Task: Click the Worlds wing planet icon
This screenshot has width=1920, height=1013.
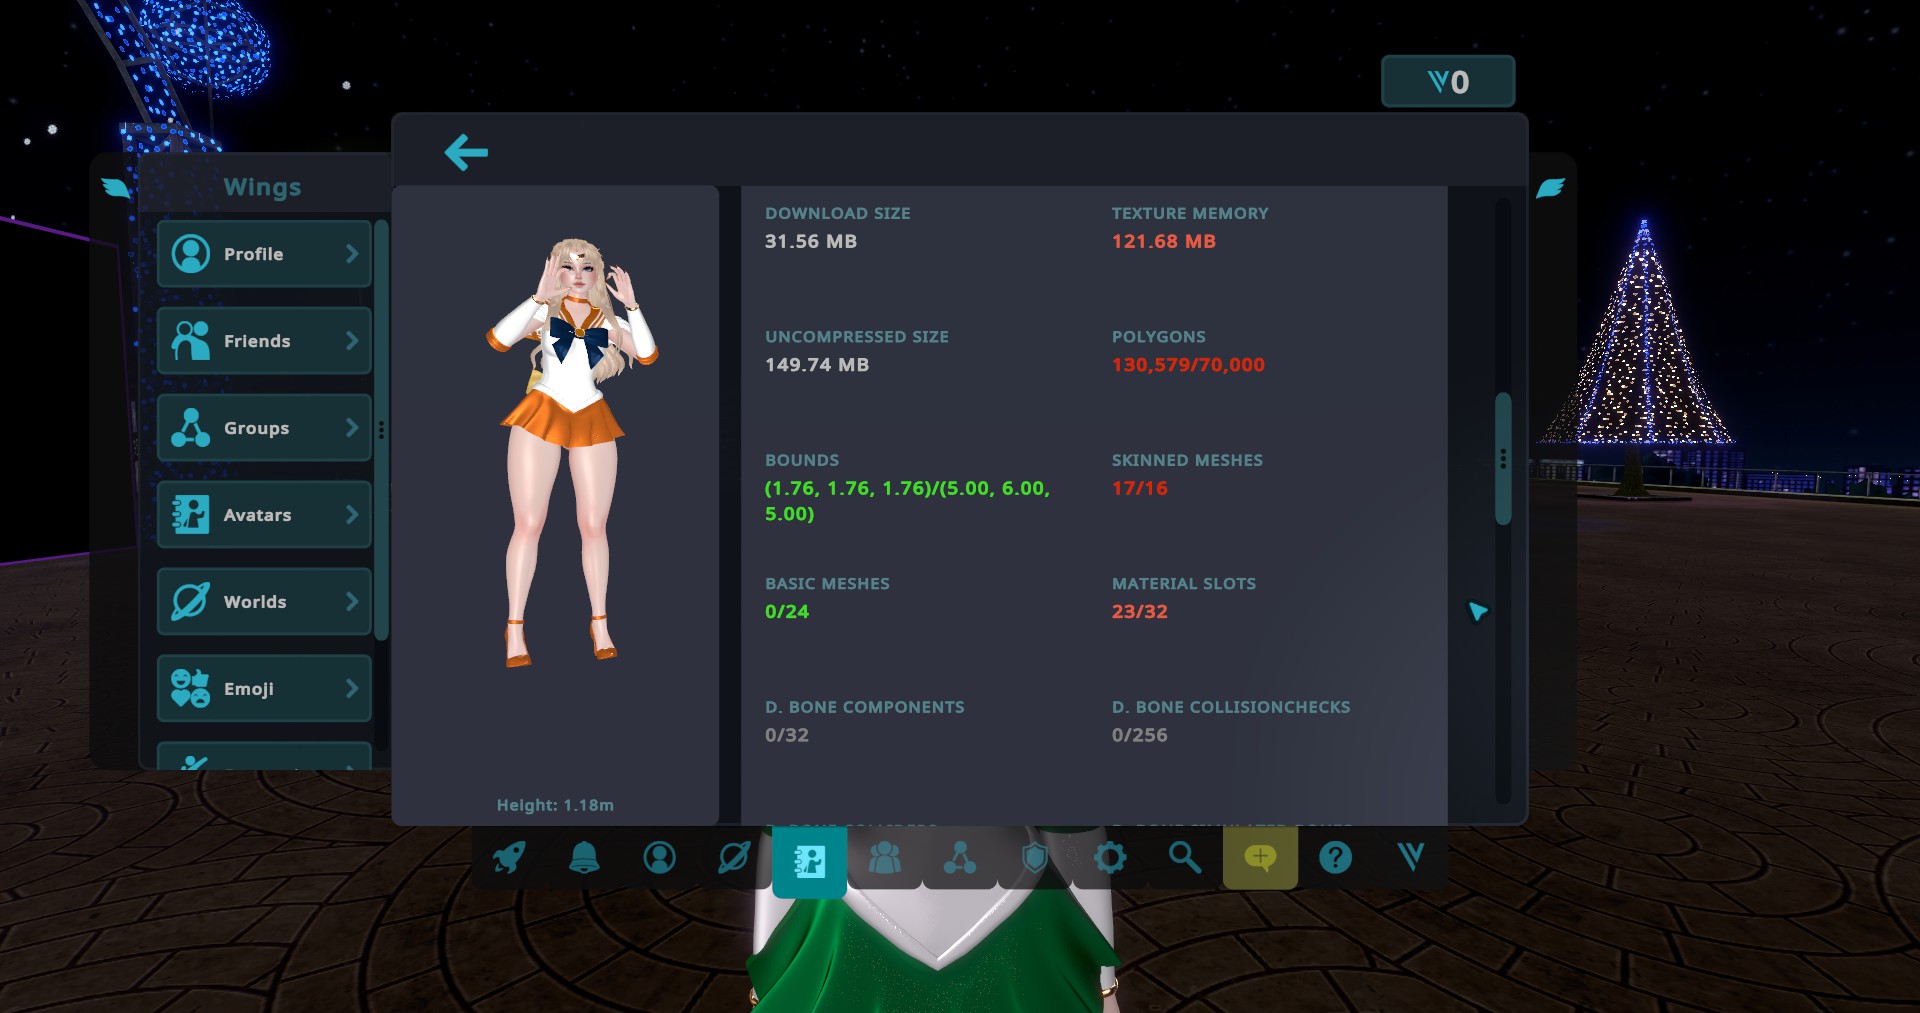Action: (190, 602)
